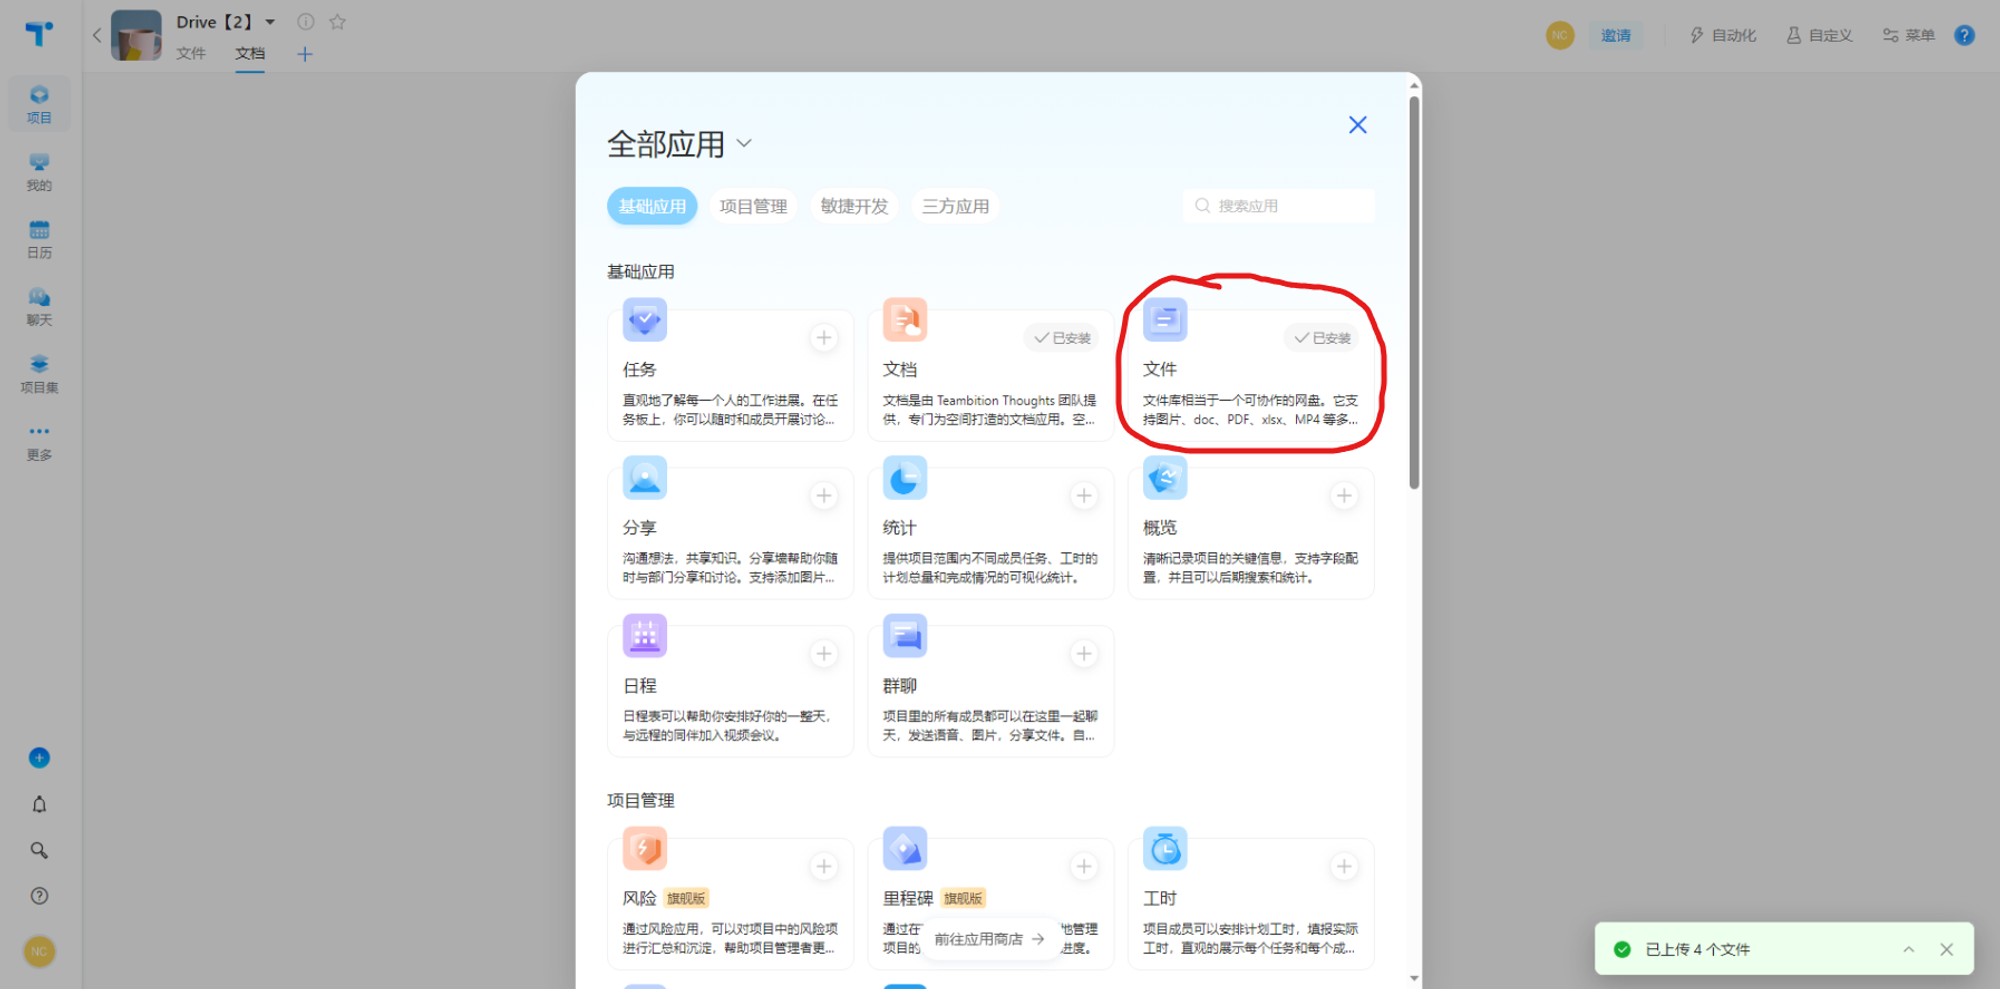This screenshot has width=2000, height=989.
Task: Select the 项目管理 category tab
Action: 753,206
